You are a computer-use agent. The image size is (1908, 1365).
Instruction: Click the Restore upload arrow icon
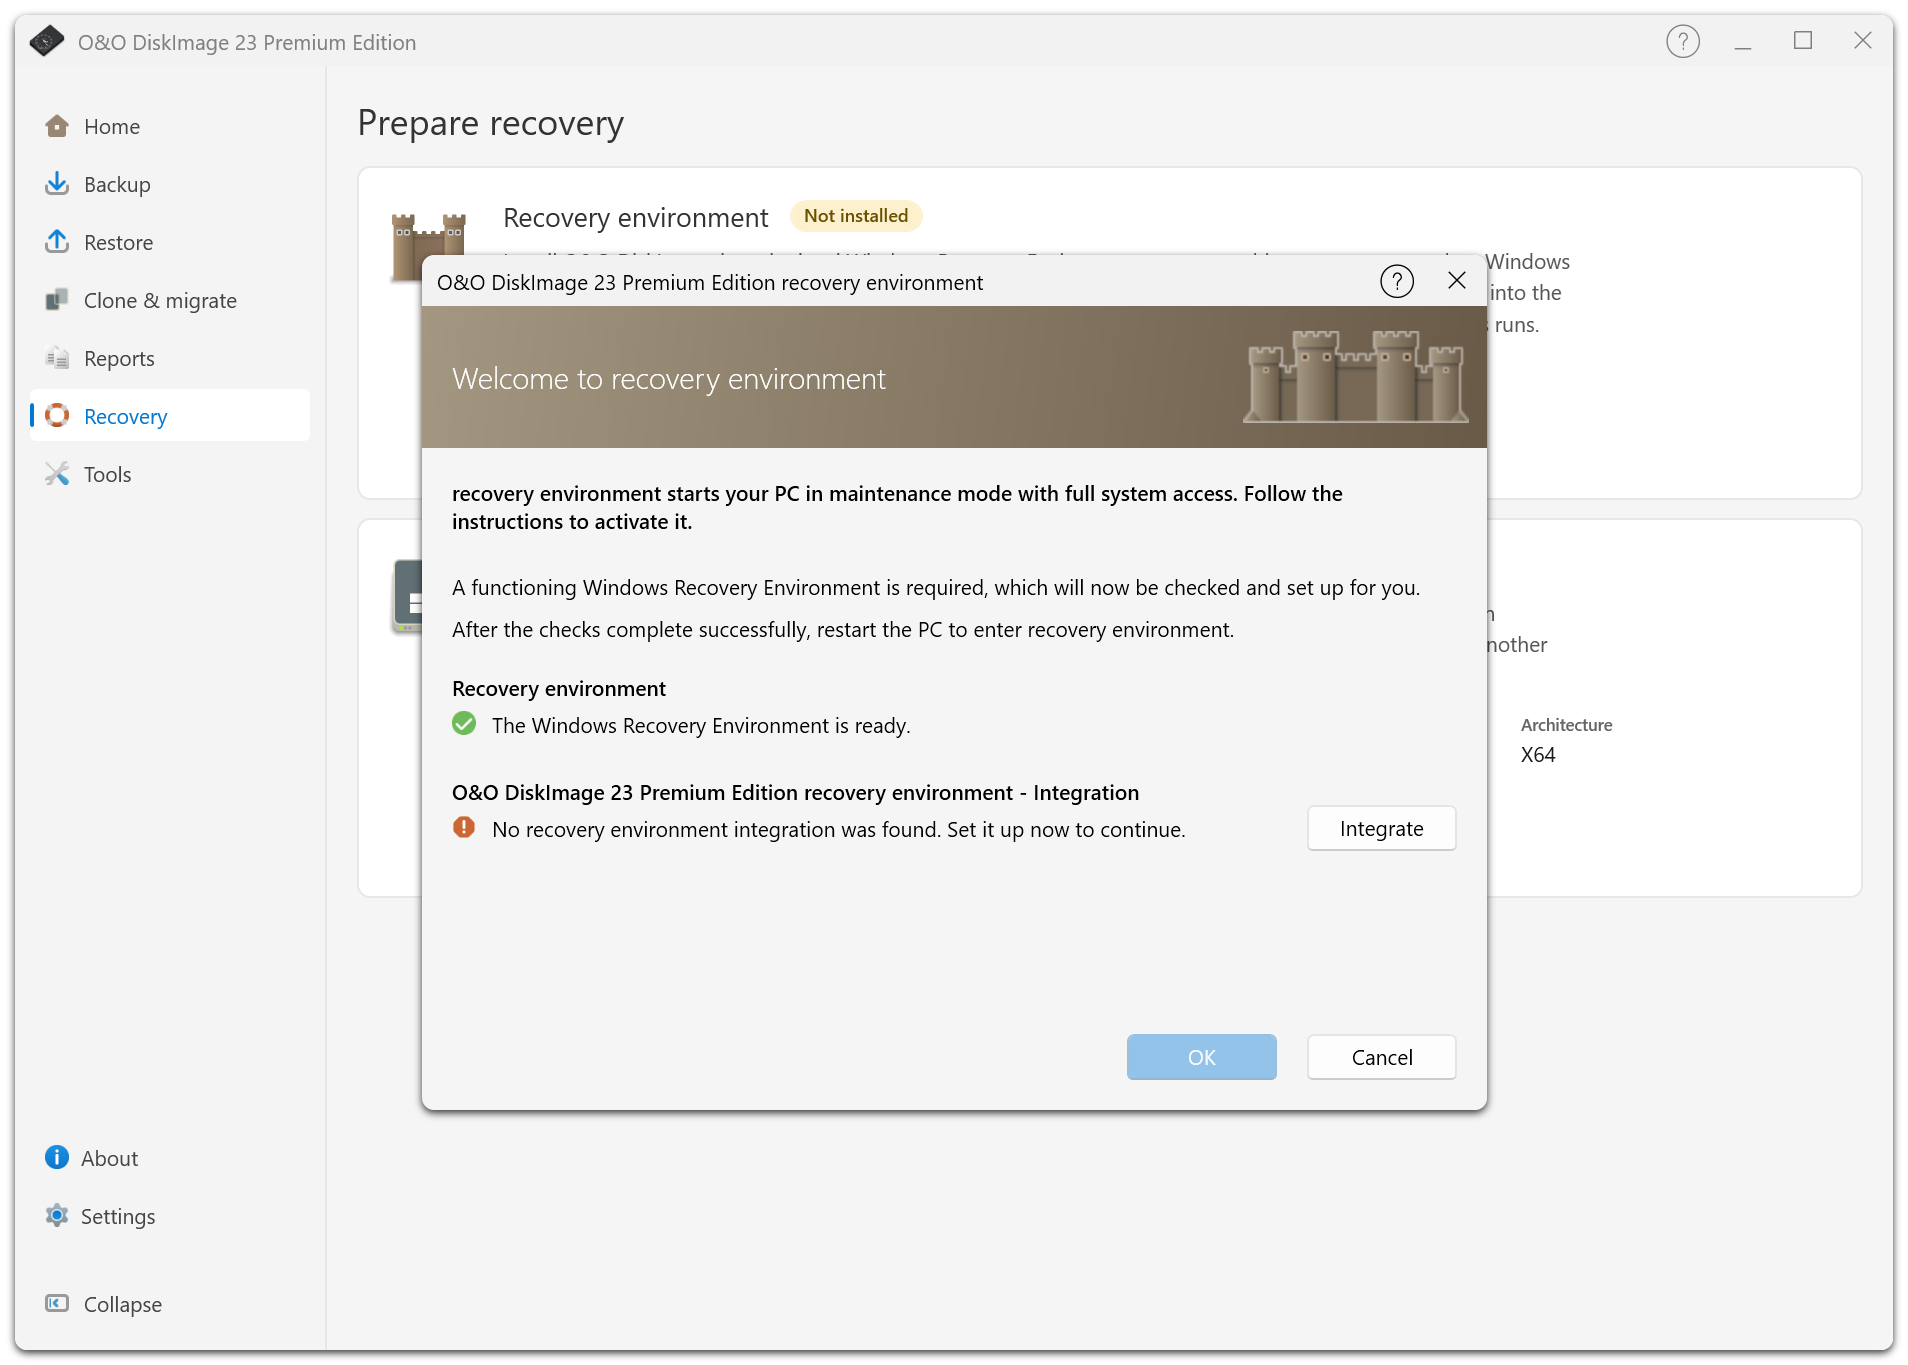click(57, 242)
